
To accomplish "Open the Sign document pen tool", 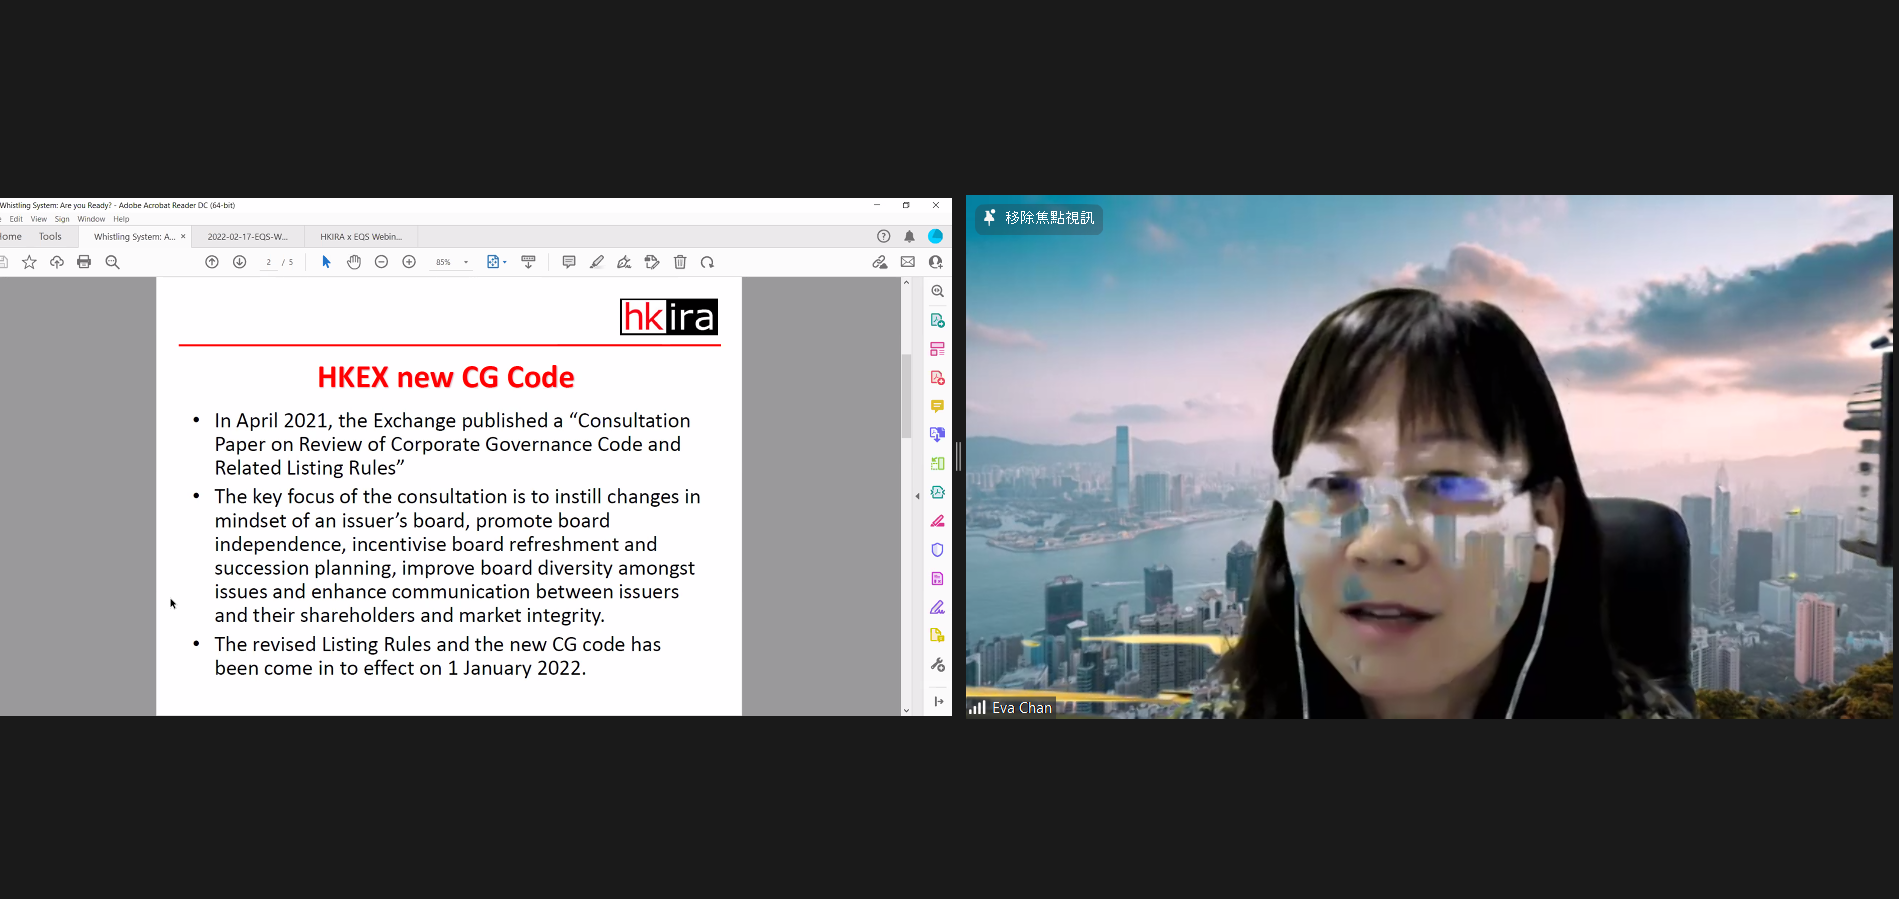I will pos(624,262).
